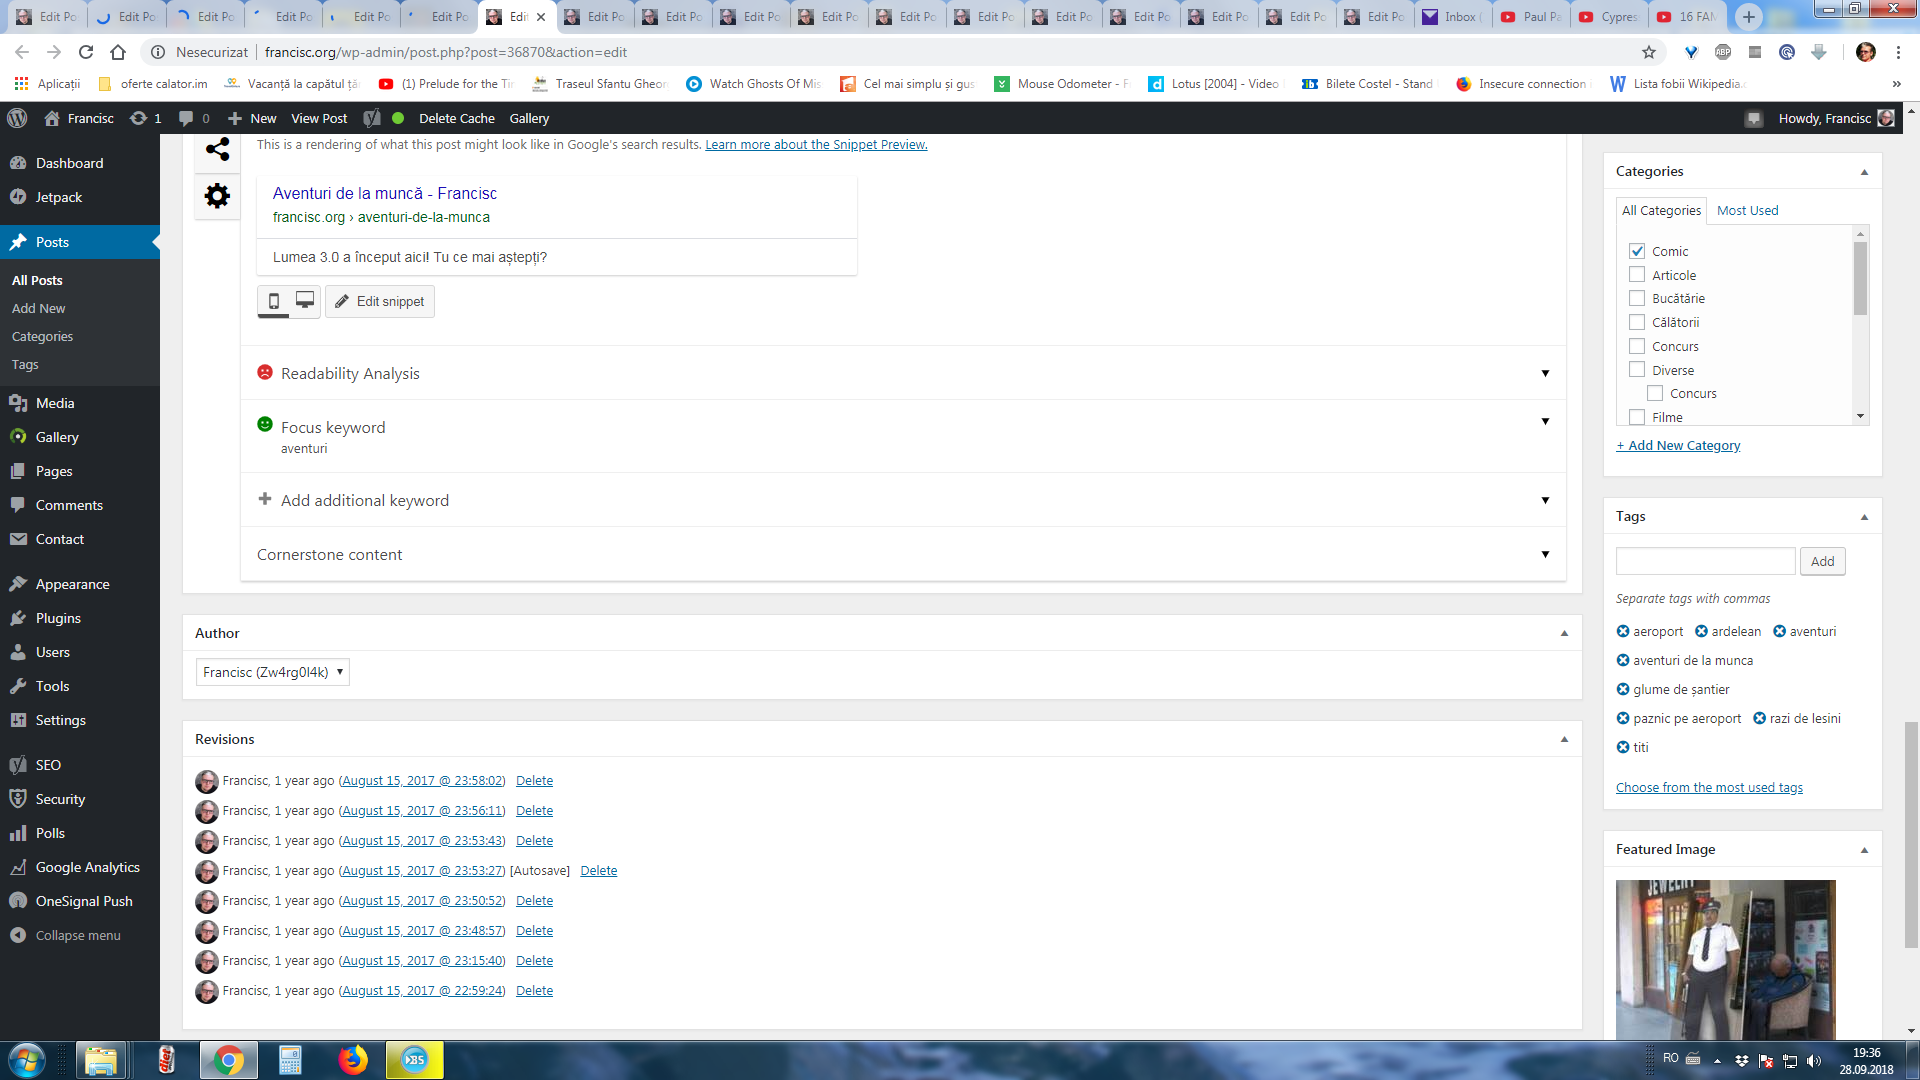This screenshot has height=1080, width=1920.
Task: Open the Author dropdown selector
Action: (x=272, y=672)
